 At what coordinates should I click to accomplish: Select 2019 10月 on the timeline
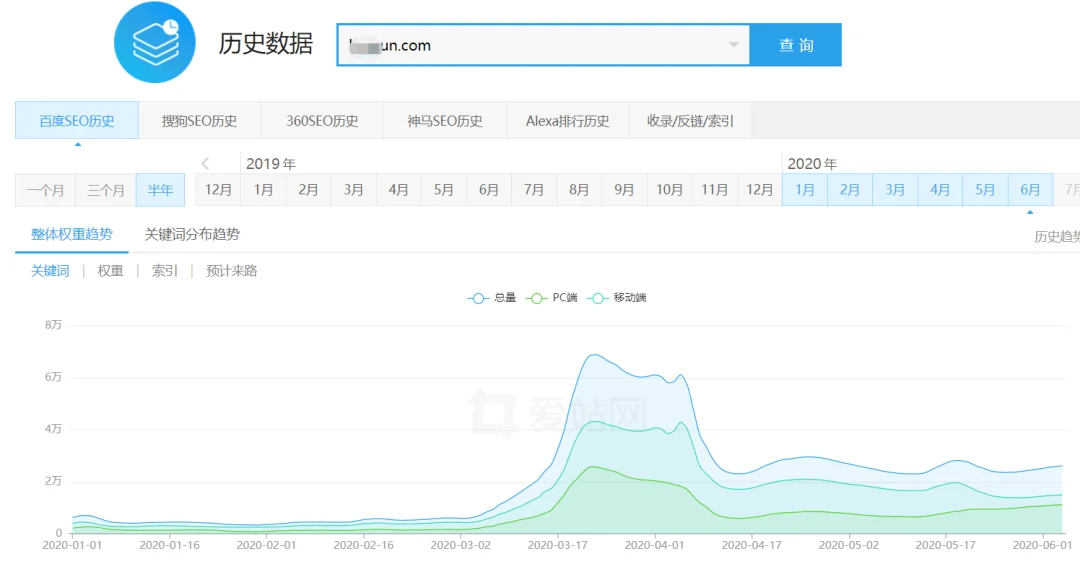click(x=669, y=189)
